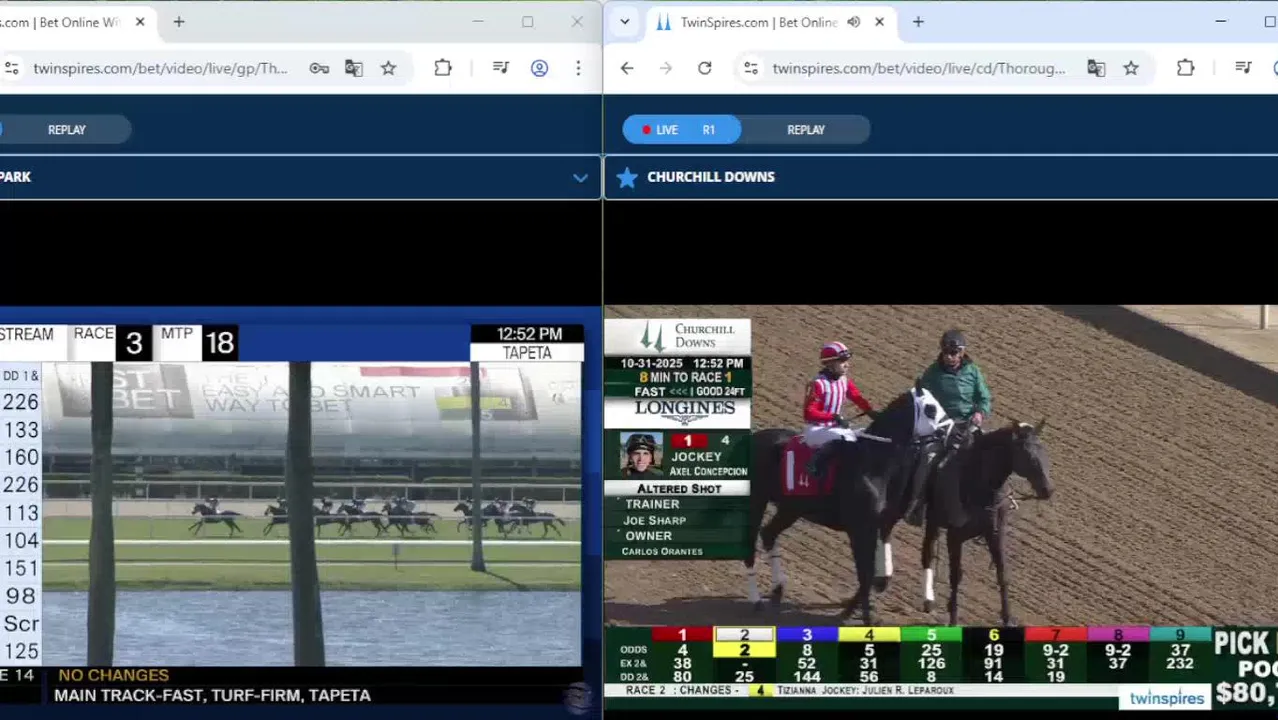This screenshot has height=720, width=1278.
Task: View site information icon in left address bar
Action: point(11,68)
